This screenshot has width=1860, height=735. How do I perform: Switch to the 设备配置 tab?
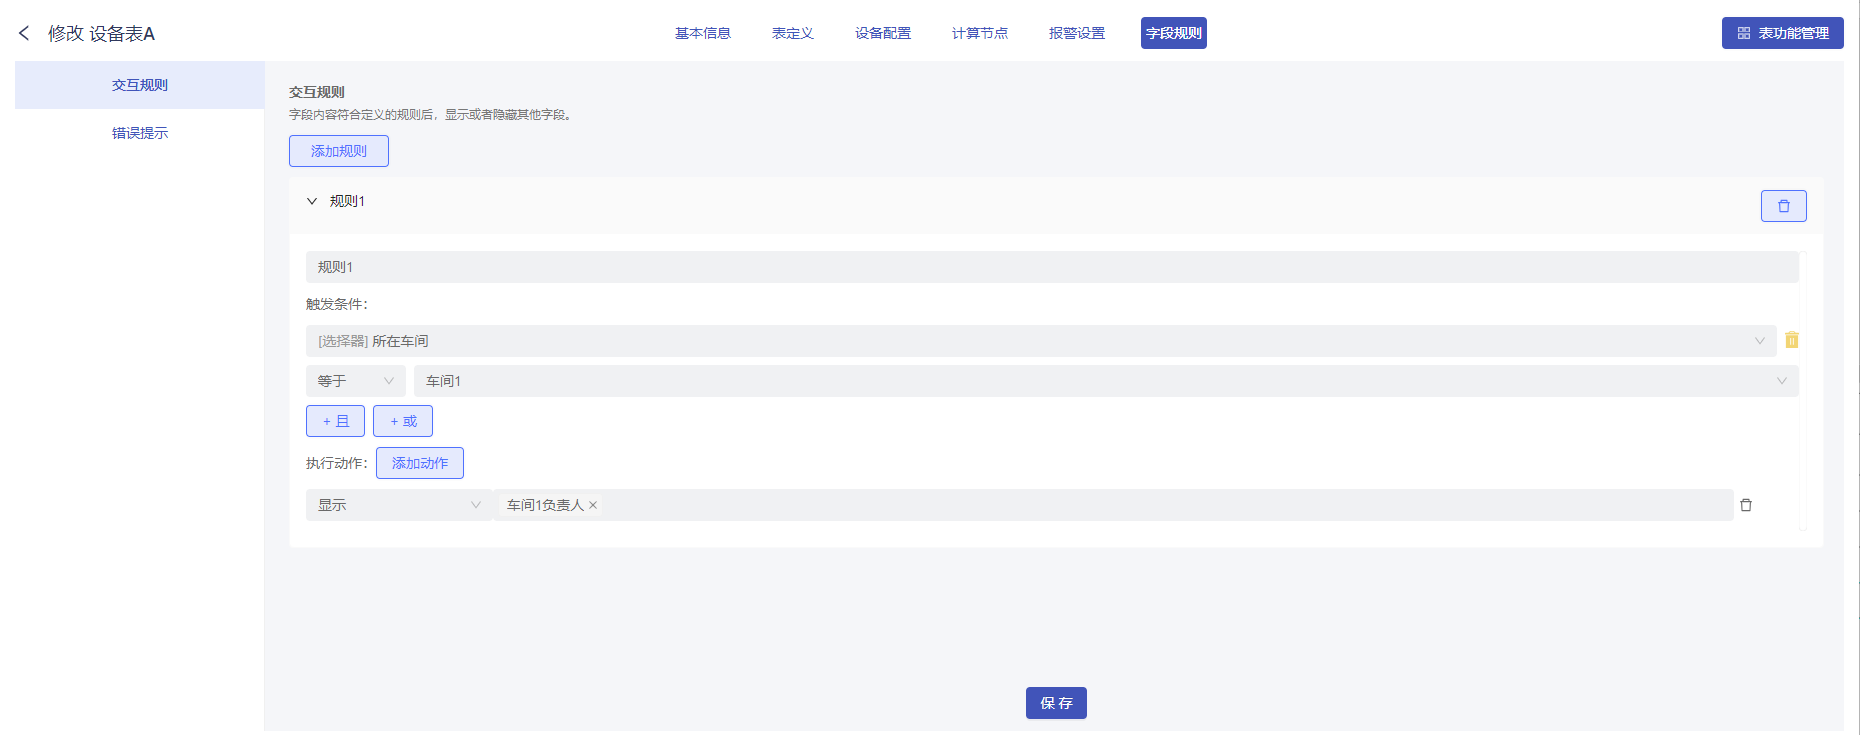[883, 33]
